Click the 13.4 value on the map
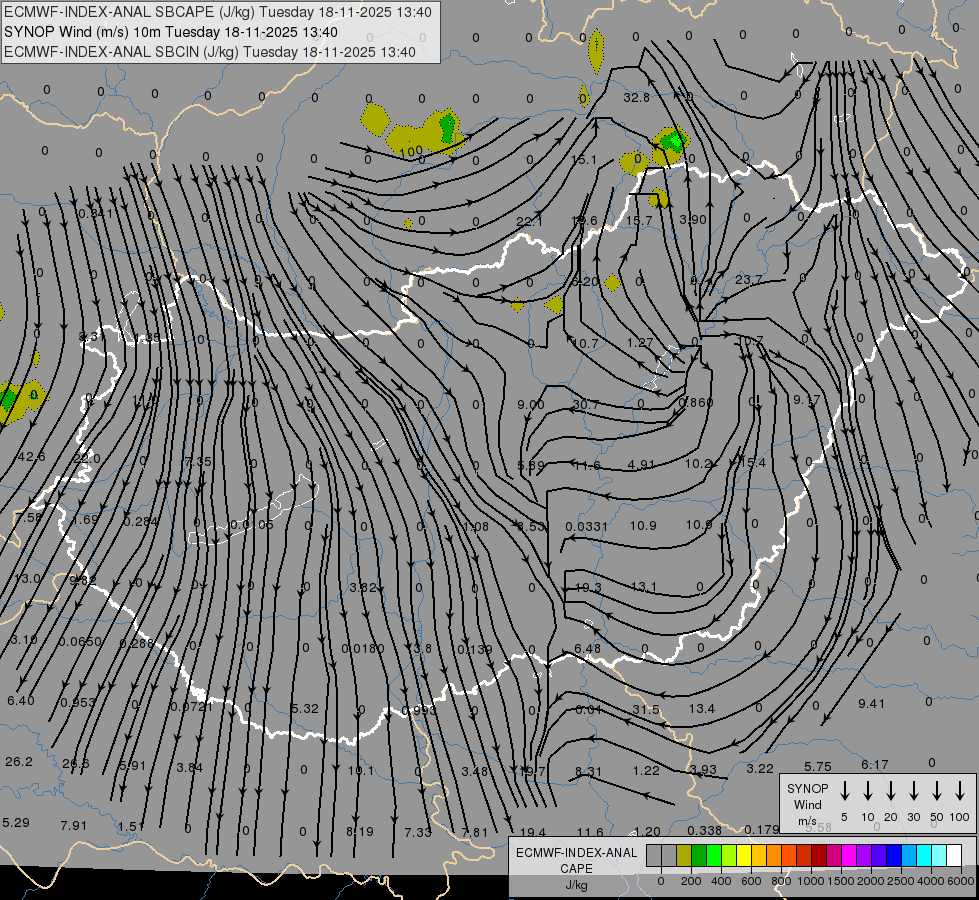 point(702,708)
